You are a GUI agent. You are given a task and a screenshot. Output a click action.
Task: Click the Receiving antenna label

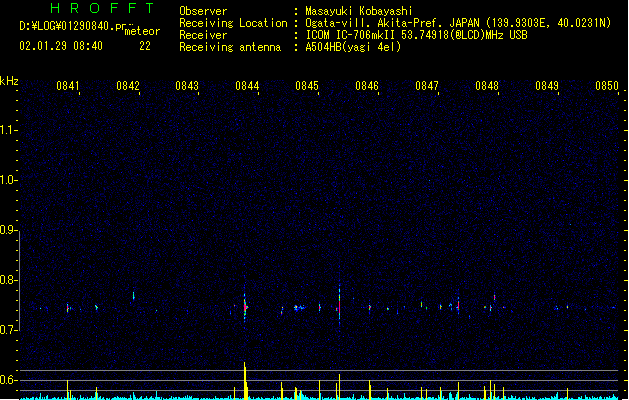pos(230,47)
